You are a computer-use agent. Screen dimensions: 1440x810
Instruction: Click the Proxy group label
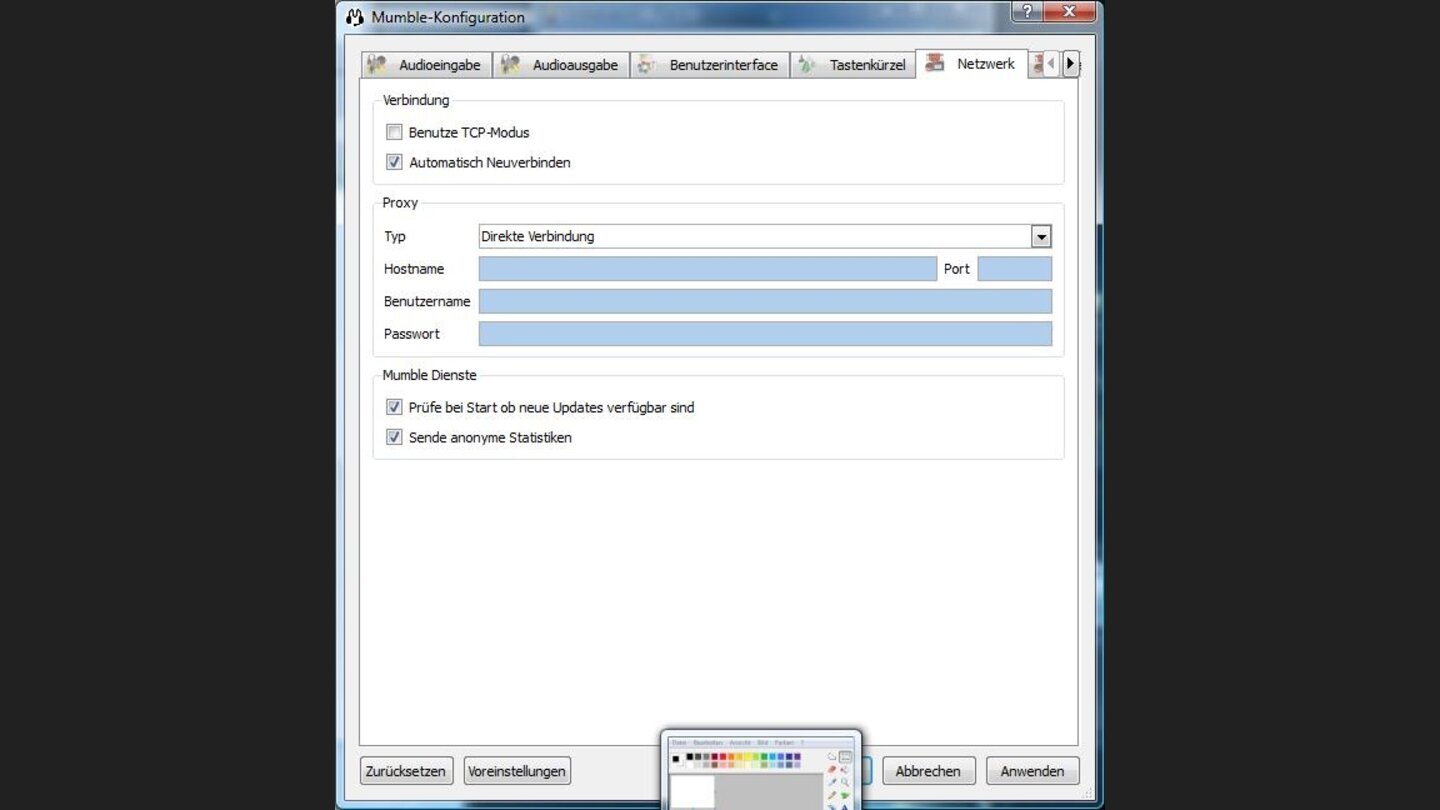[x=400, y=202]
